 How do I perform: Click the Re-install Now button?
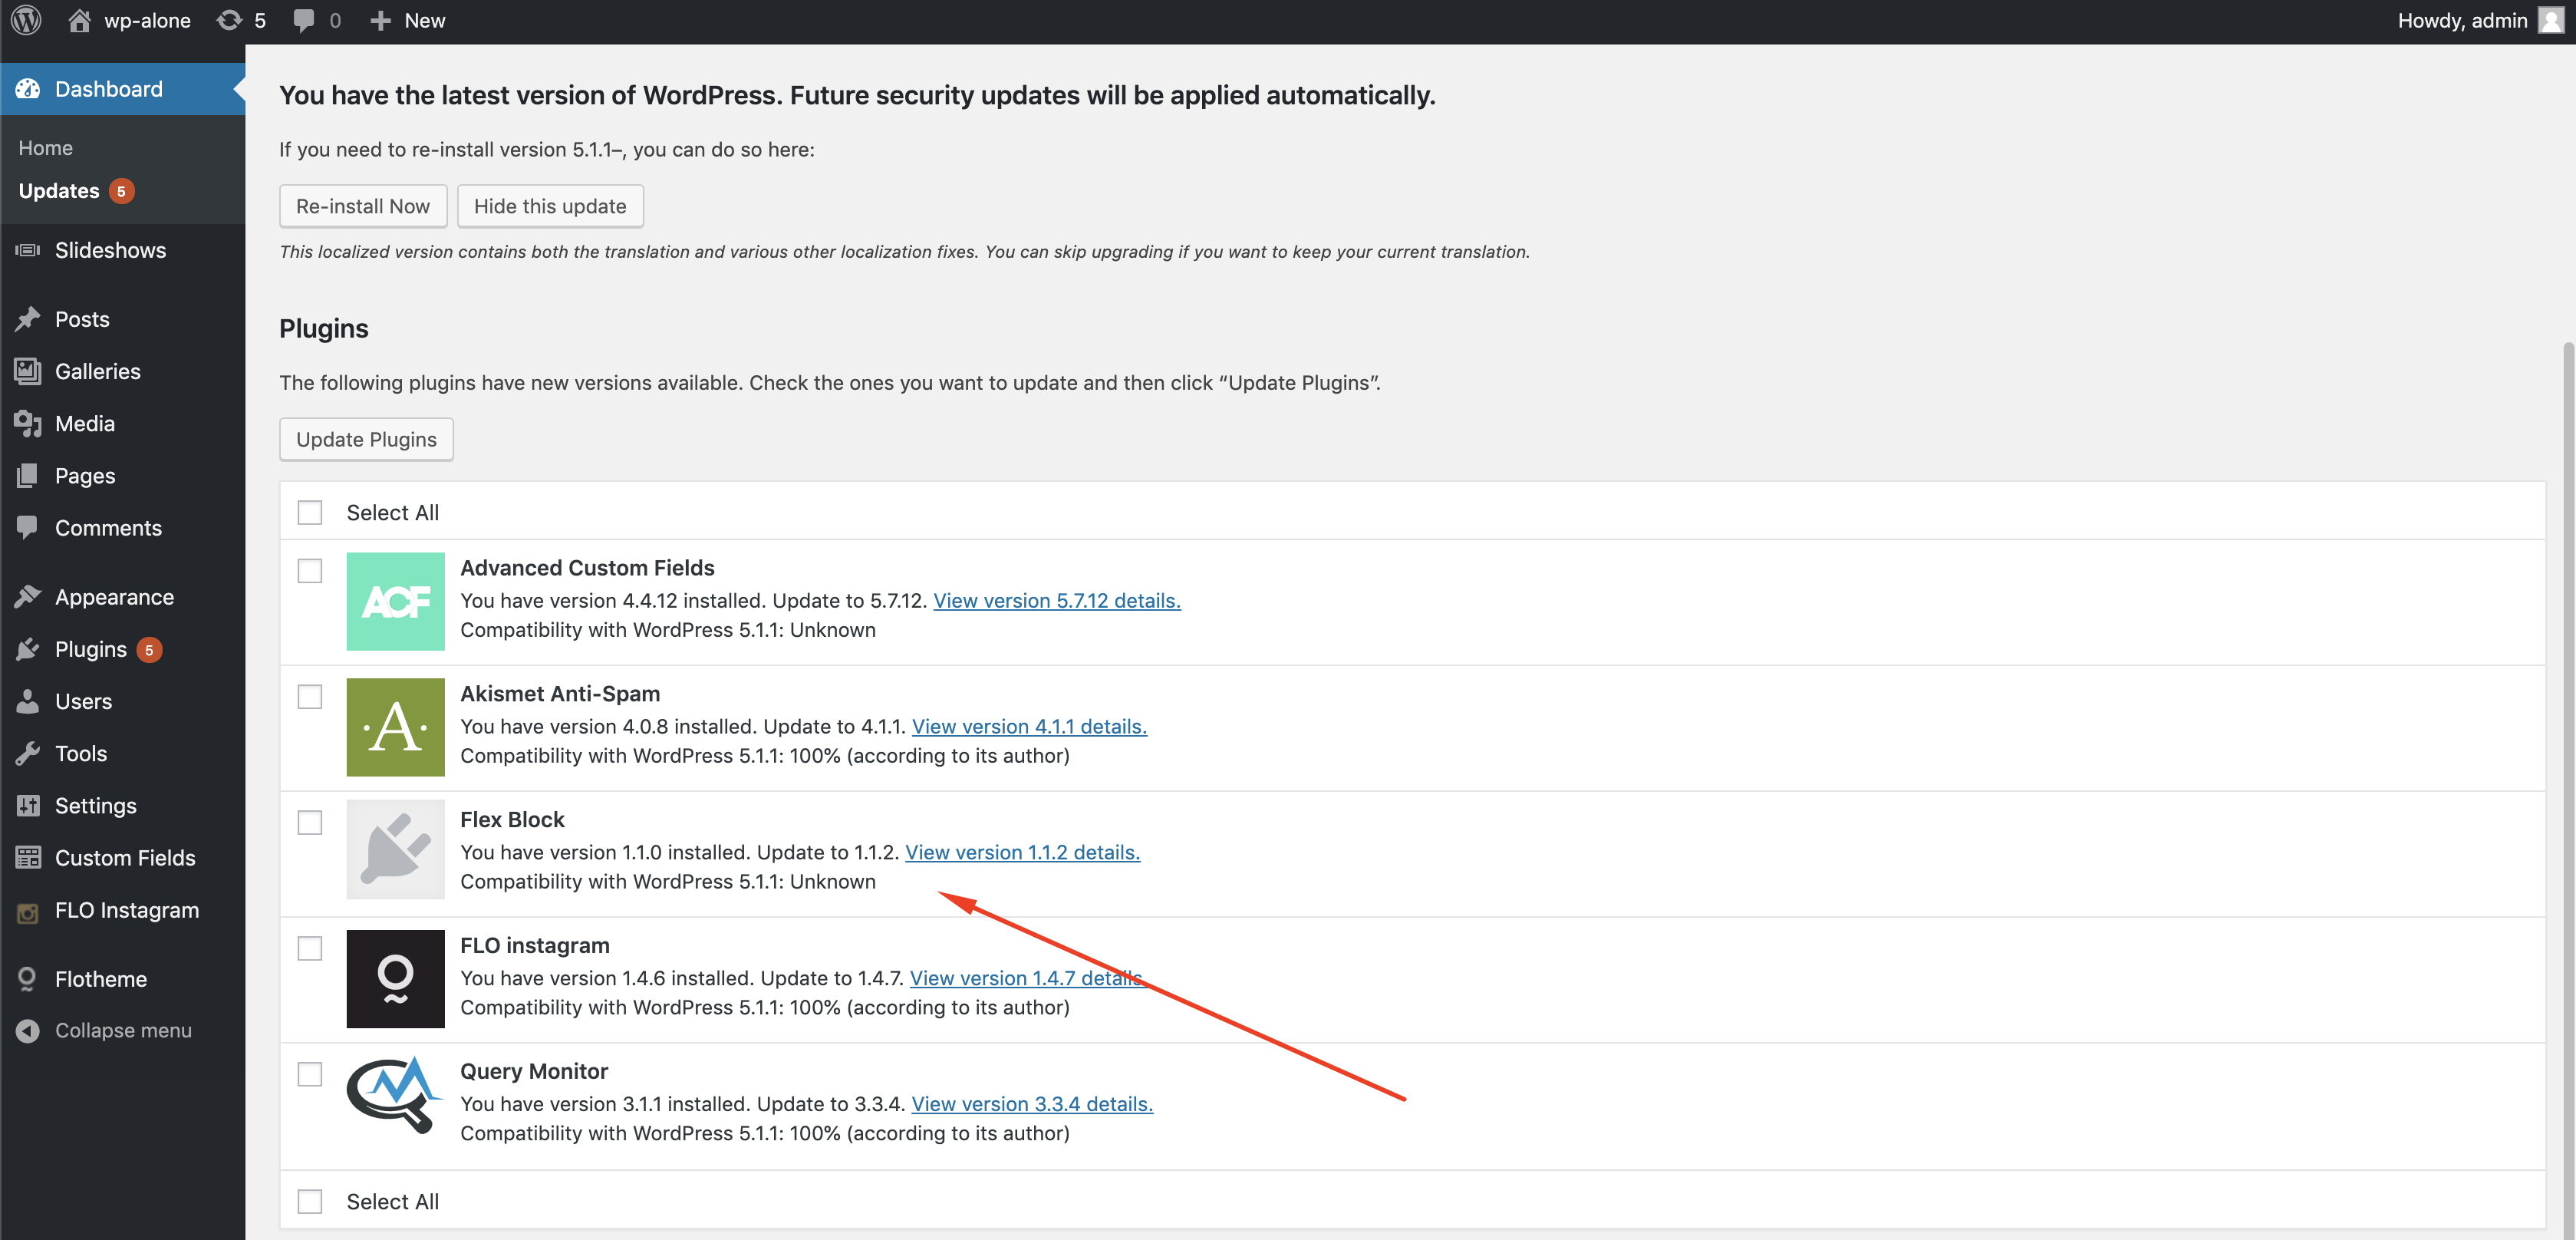pos(363,206)
